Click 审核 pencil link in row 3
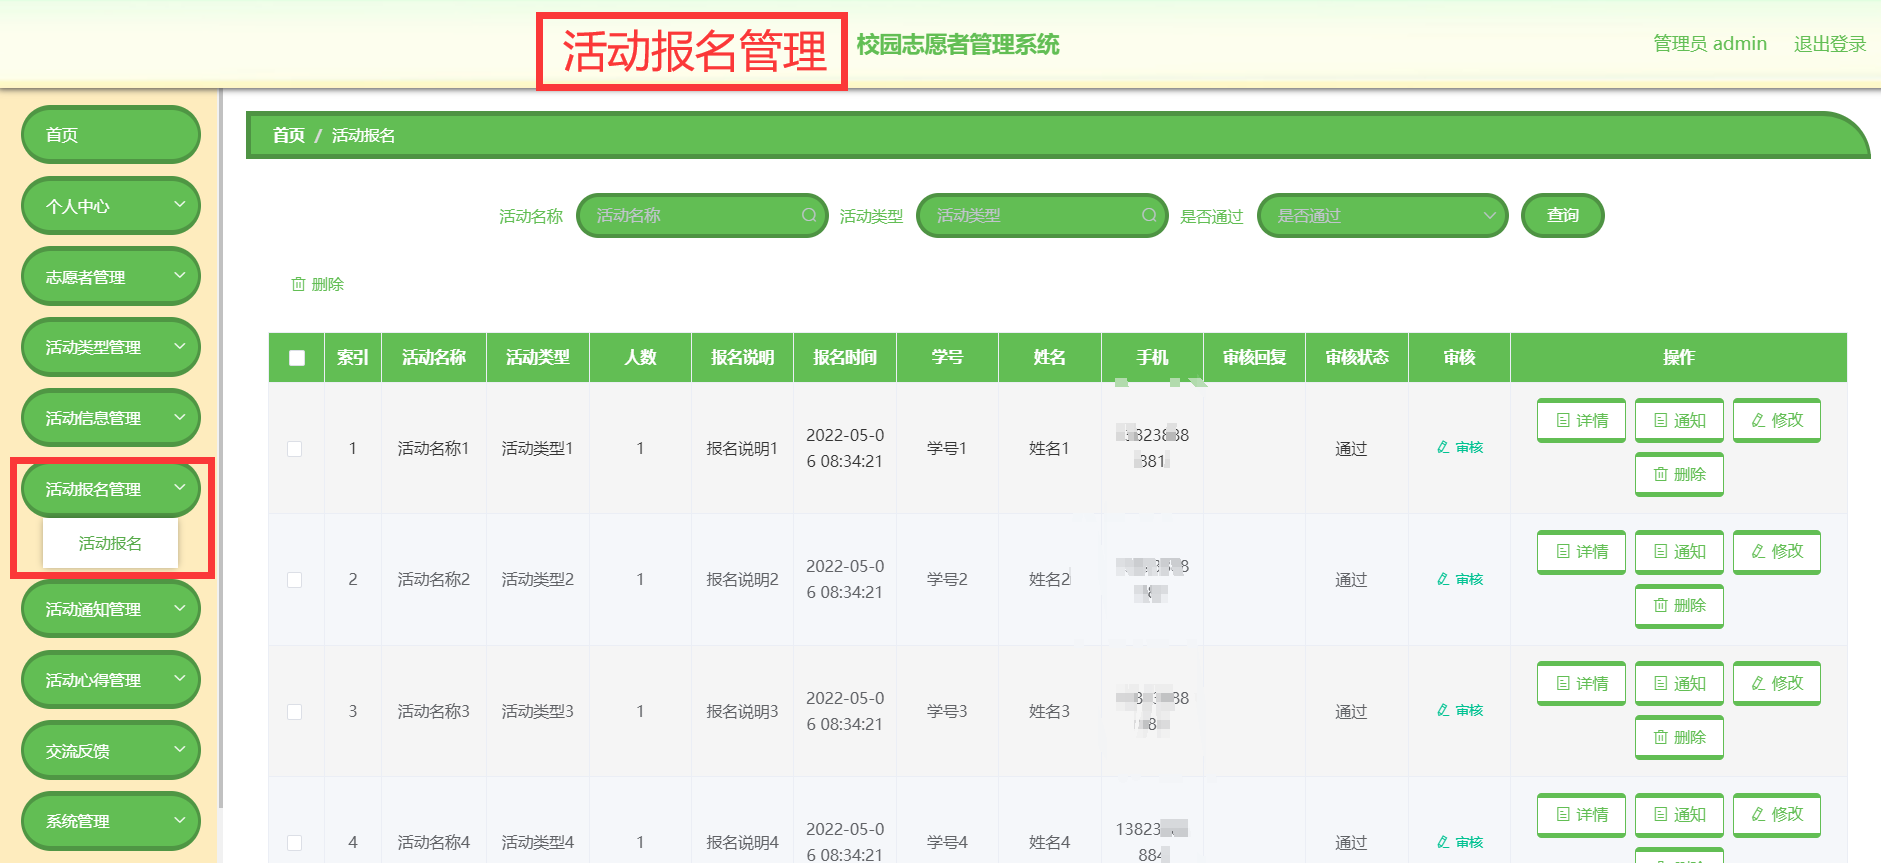The width and height of the screenshot is (1881, 863). click(x=1459, y=711)
